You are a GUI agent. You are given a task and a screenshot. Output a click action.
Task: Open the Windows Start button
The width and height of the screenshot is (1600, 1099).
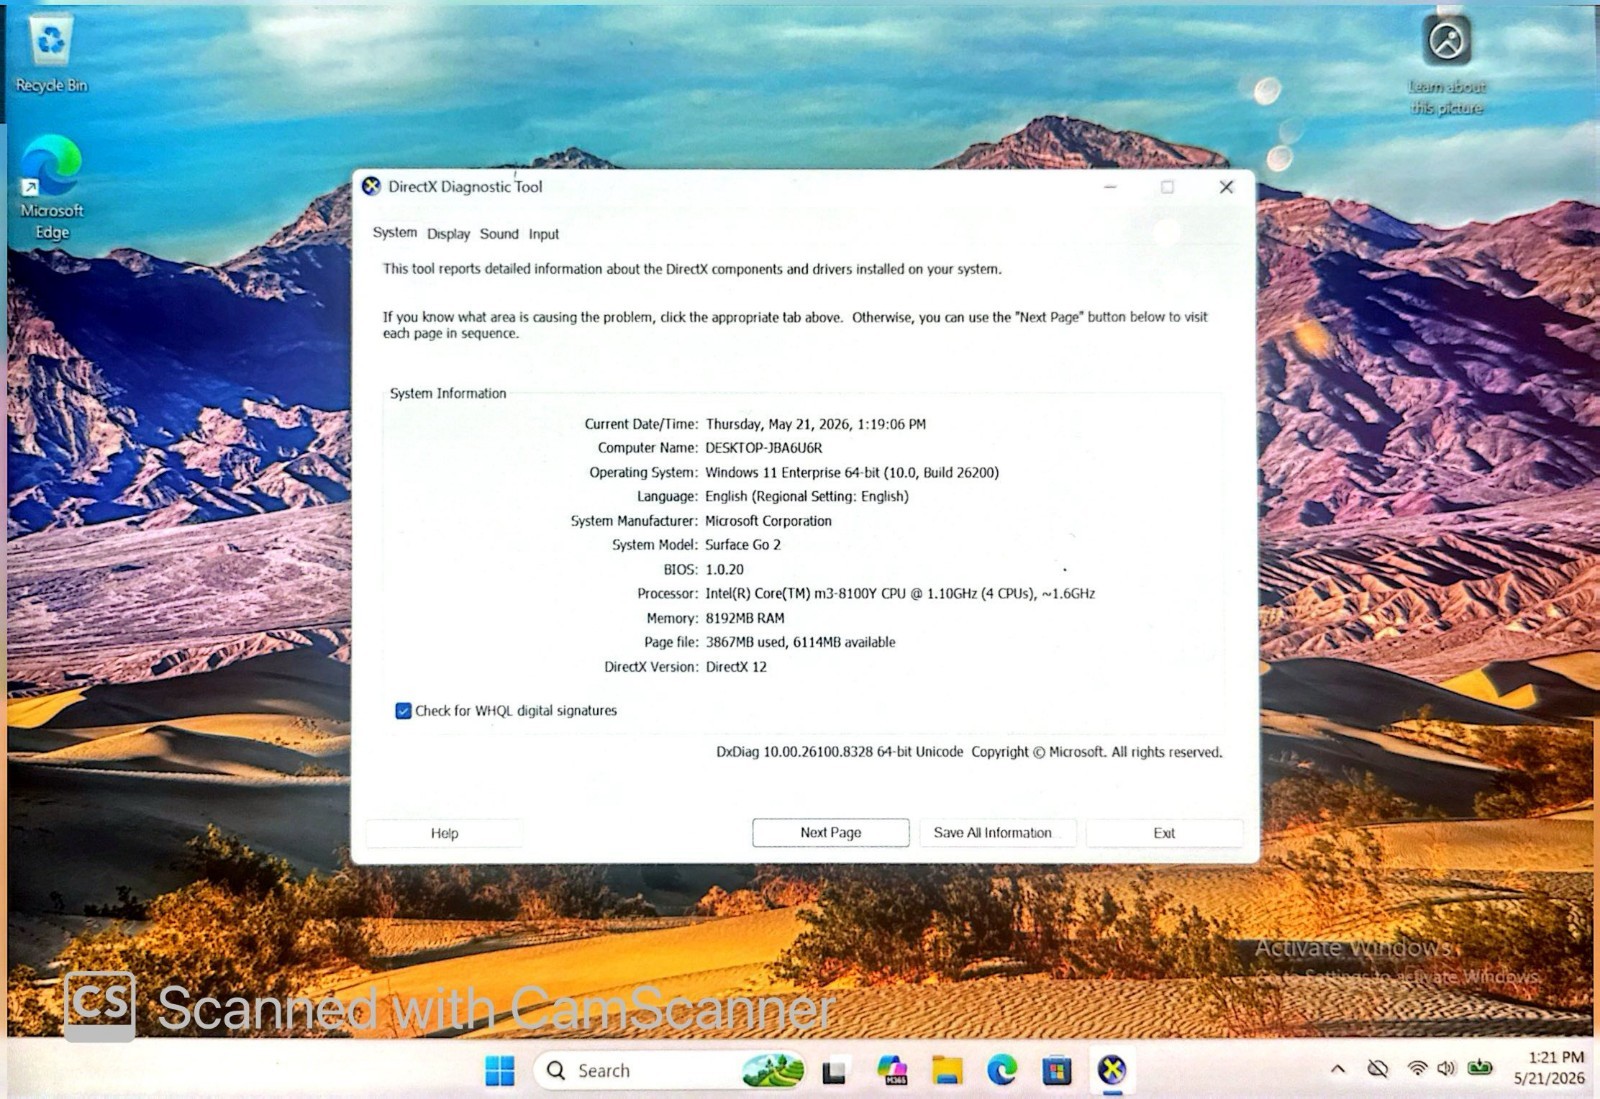pos(499,1071)
